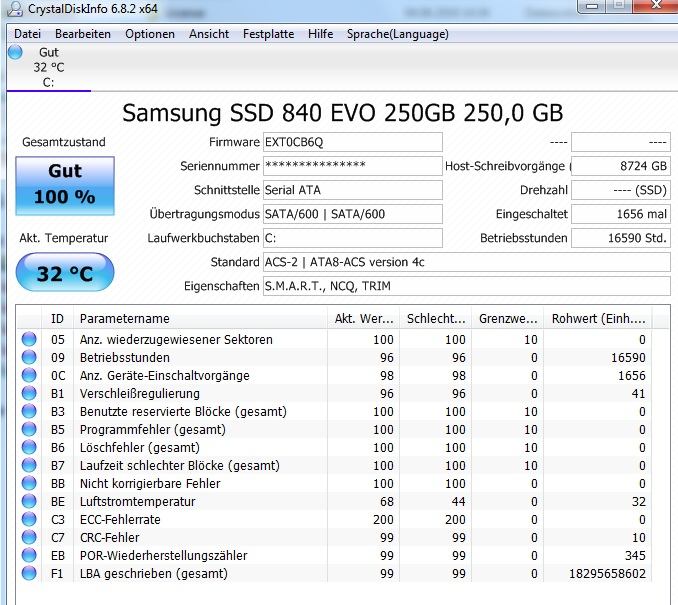Click the Samsung SSD 840 EVO title
Screen dimensions: 678x605
coord(342,113)
